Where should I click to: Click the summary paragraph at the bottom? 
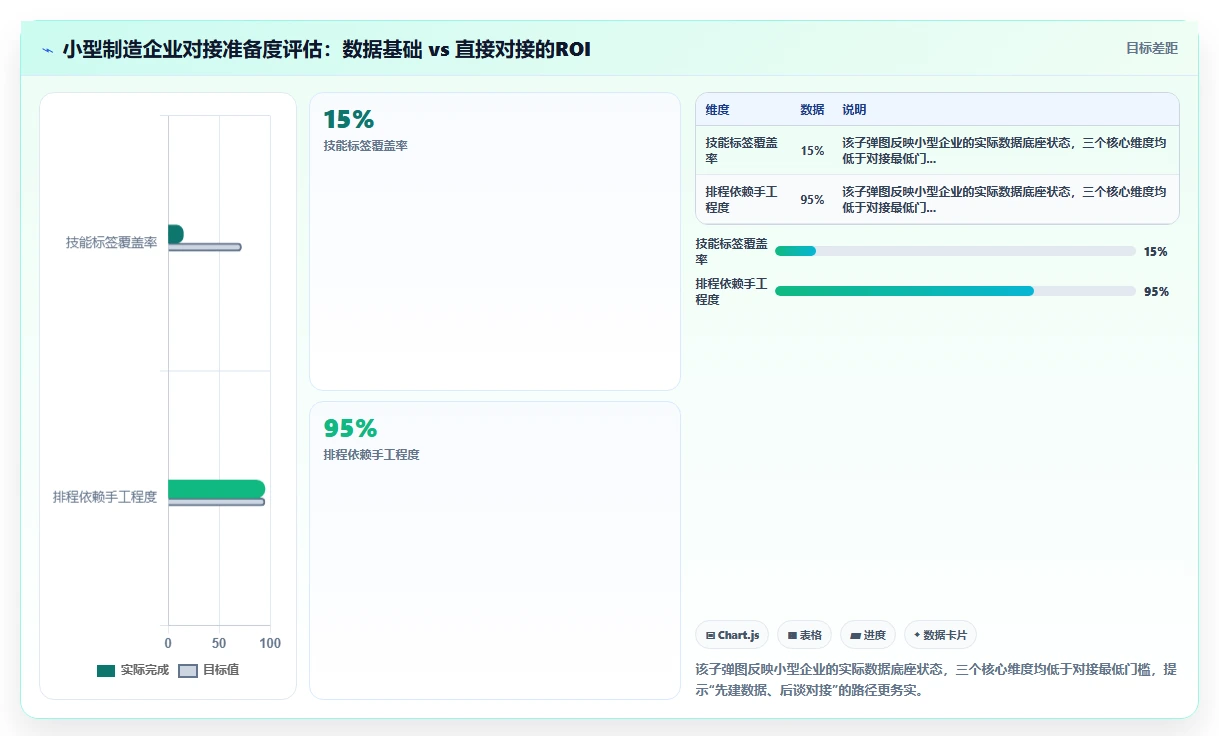(x=935, y=680)
